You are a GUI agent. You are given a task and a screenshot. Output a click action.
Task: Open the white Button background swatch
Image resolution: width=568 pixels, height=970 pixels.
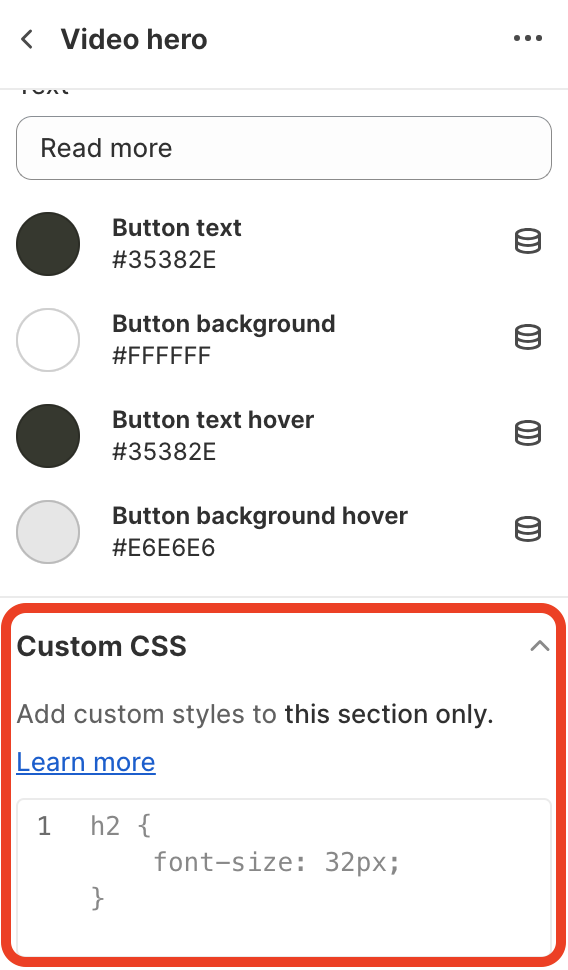pyautogui.click(x=48, y=340)
